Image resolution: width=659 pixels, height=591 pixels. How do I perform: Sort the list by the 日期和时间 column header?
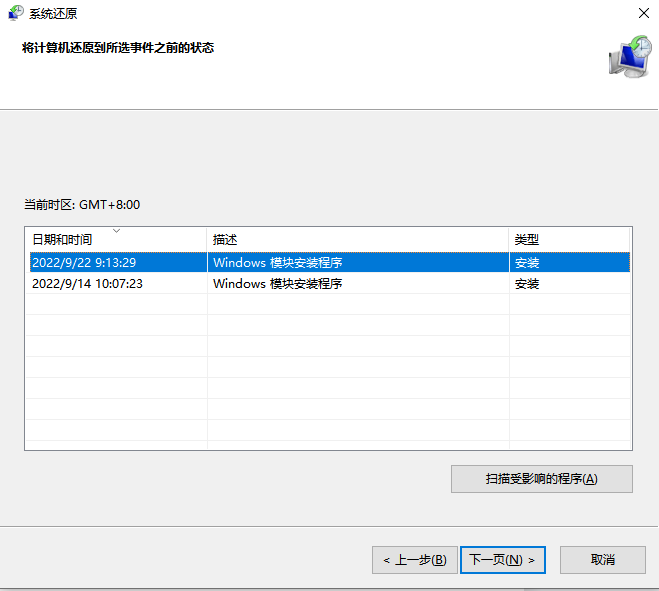coord(62,240)
